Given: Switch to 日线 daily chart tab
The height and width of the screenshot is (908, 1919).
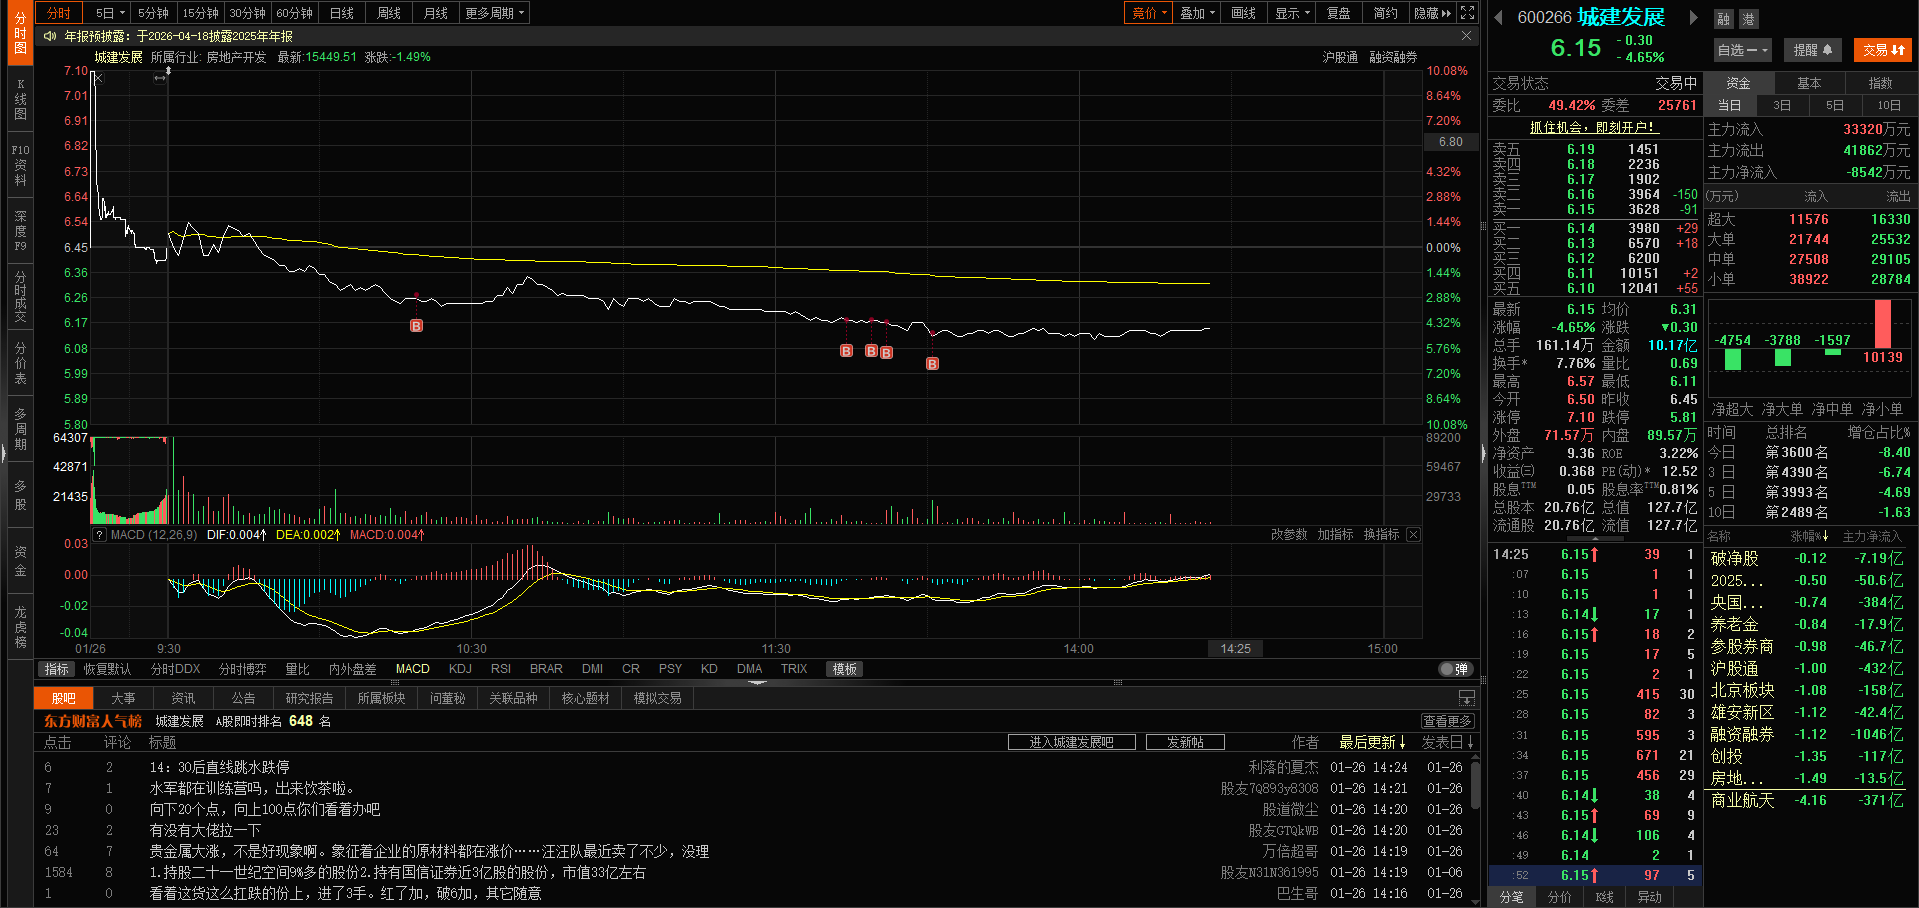Looking at the screenshot, I should [342, 13].
